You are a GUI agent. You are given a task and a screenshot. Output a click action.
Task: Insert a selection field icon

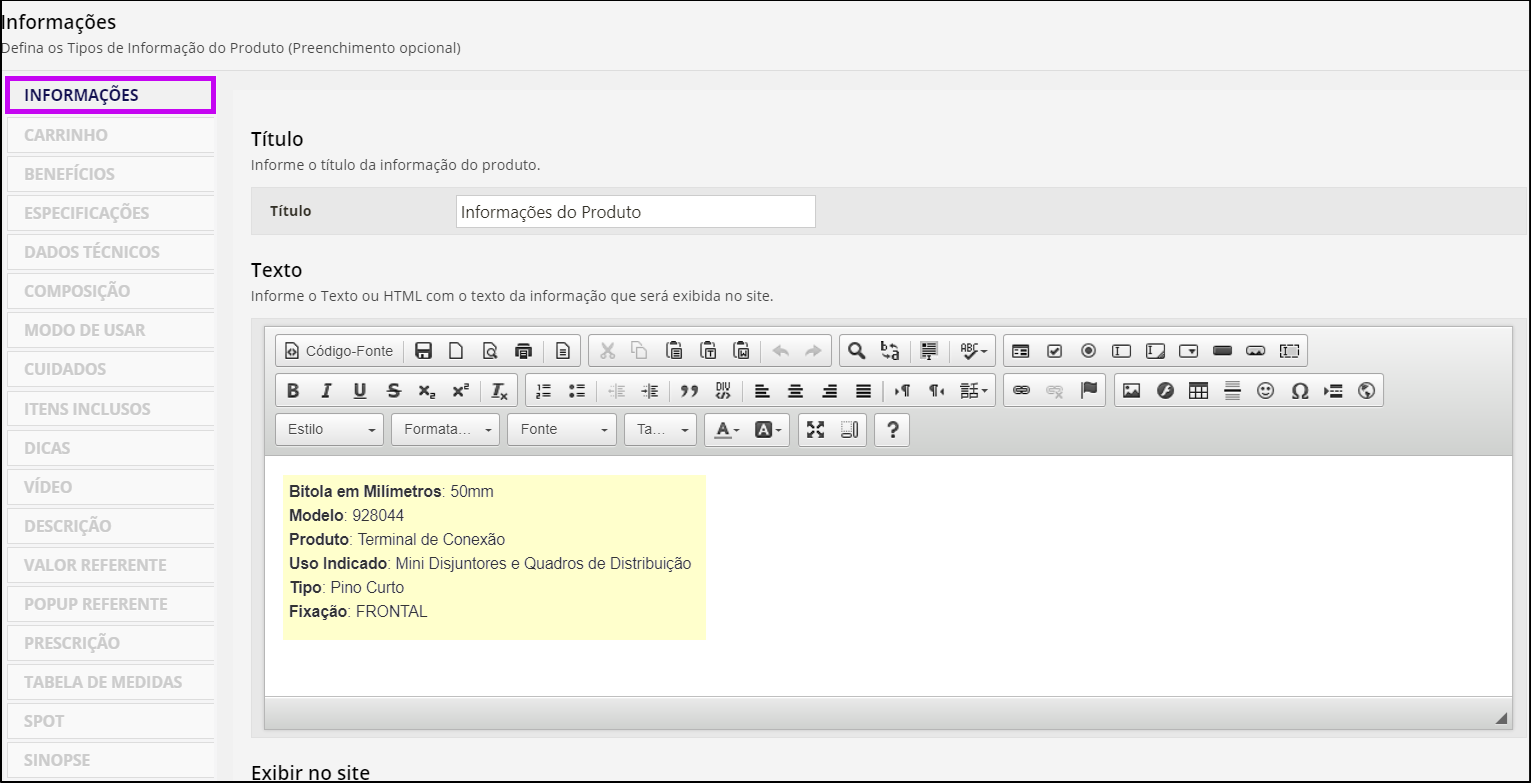[1189, 351]
